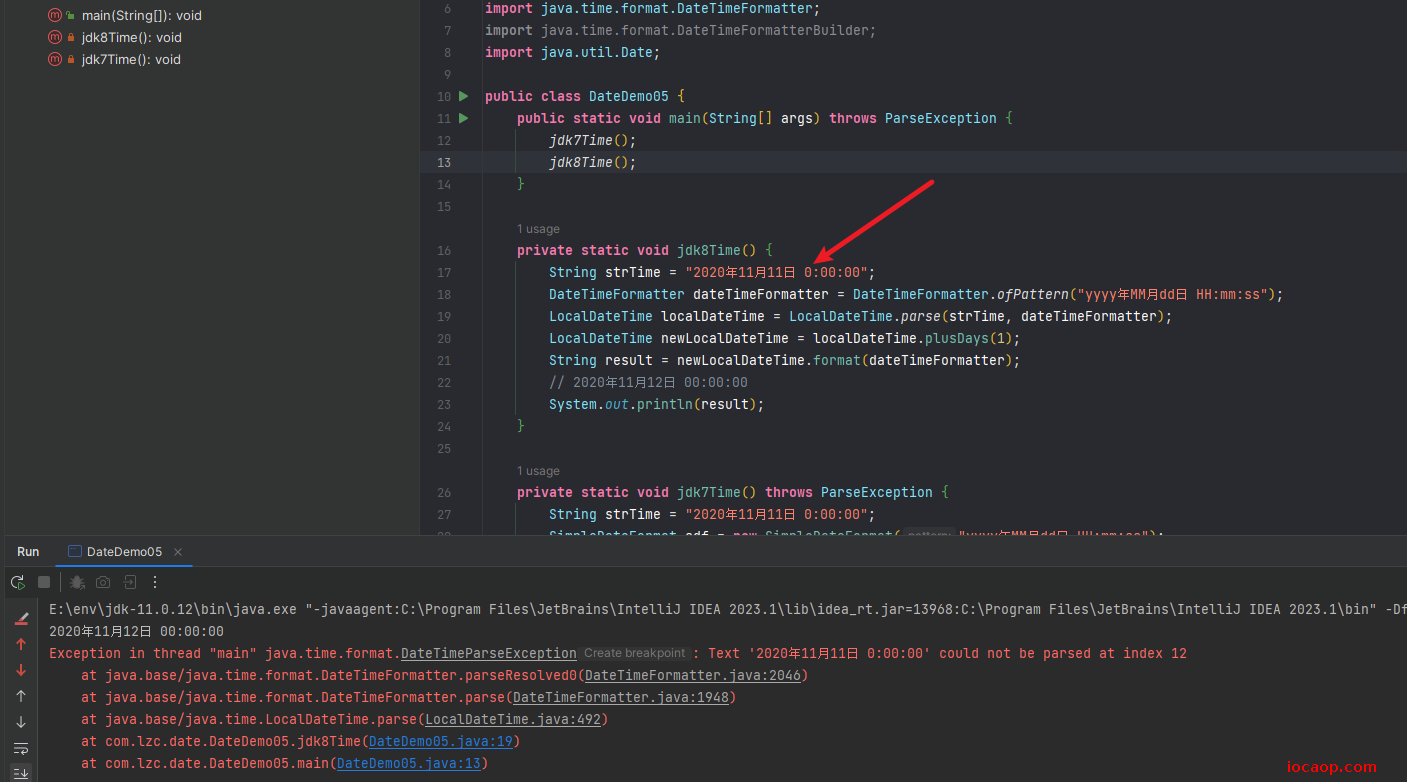Click 'could not be parsed at index 12' text
This screenshot has width=1407, height=782.
[1063, 653]
